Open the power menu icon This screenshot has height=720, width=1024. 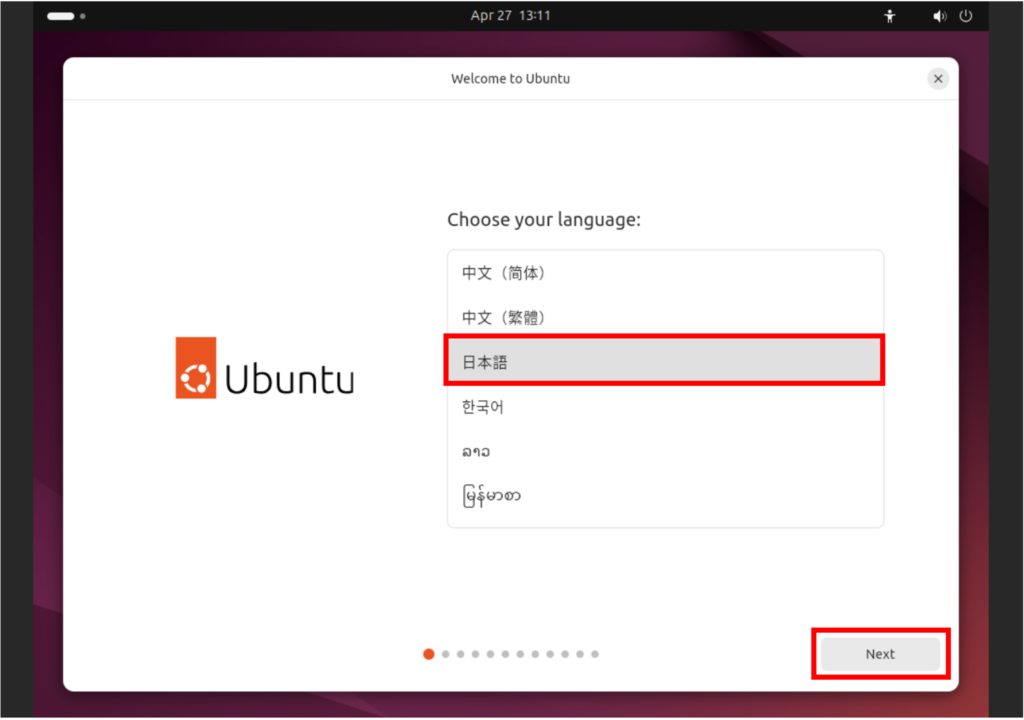966,16
